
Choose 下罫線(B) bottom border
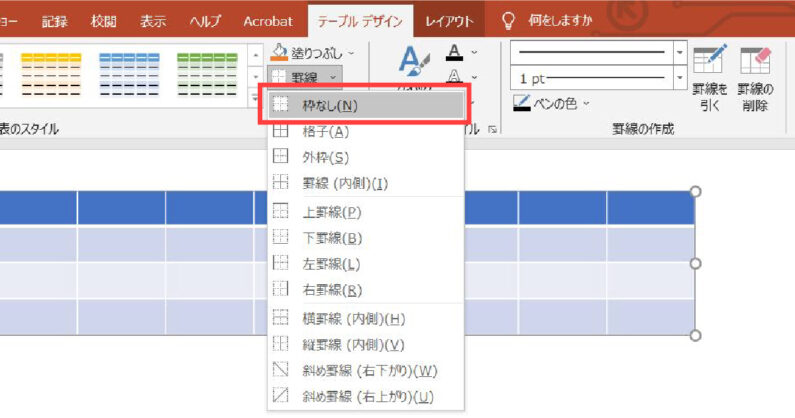[x=366, y=237]
